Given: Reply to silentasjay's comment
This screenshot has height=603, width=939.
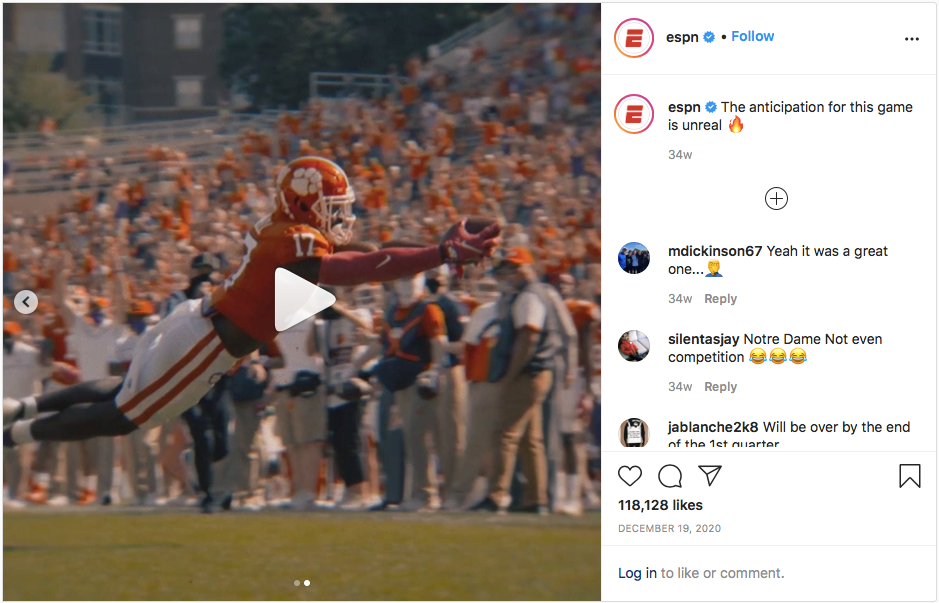Looking at the screenshot, I should [x=720, y=387].
